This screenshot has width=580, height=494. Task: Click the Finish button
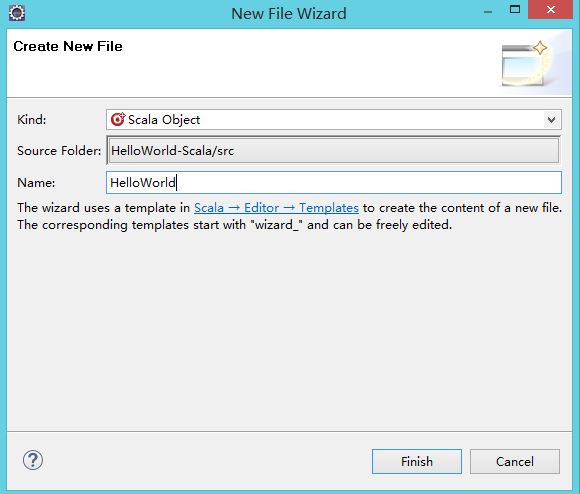click(x=417, y=461)
